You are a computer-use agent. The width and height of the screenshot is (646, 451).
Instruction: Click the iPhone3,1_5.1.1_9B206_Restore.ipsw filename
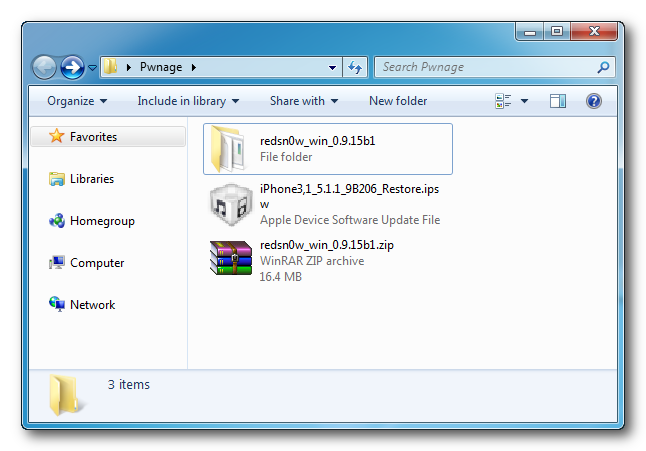[x=349, y=196]
